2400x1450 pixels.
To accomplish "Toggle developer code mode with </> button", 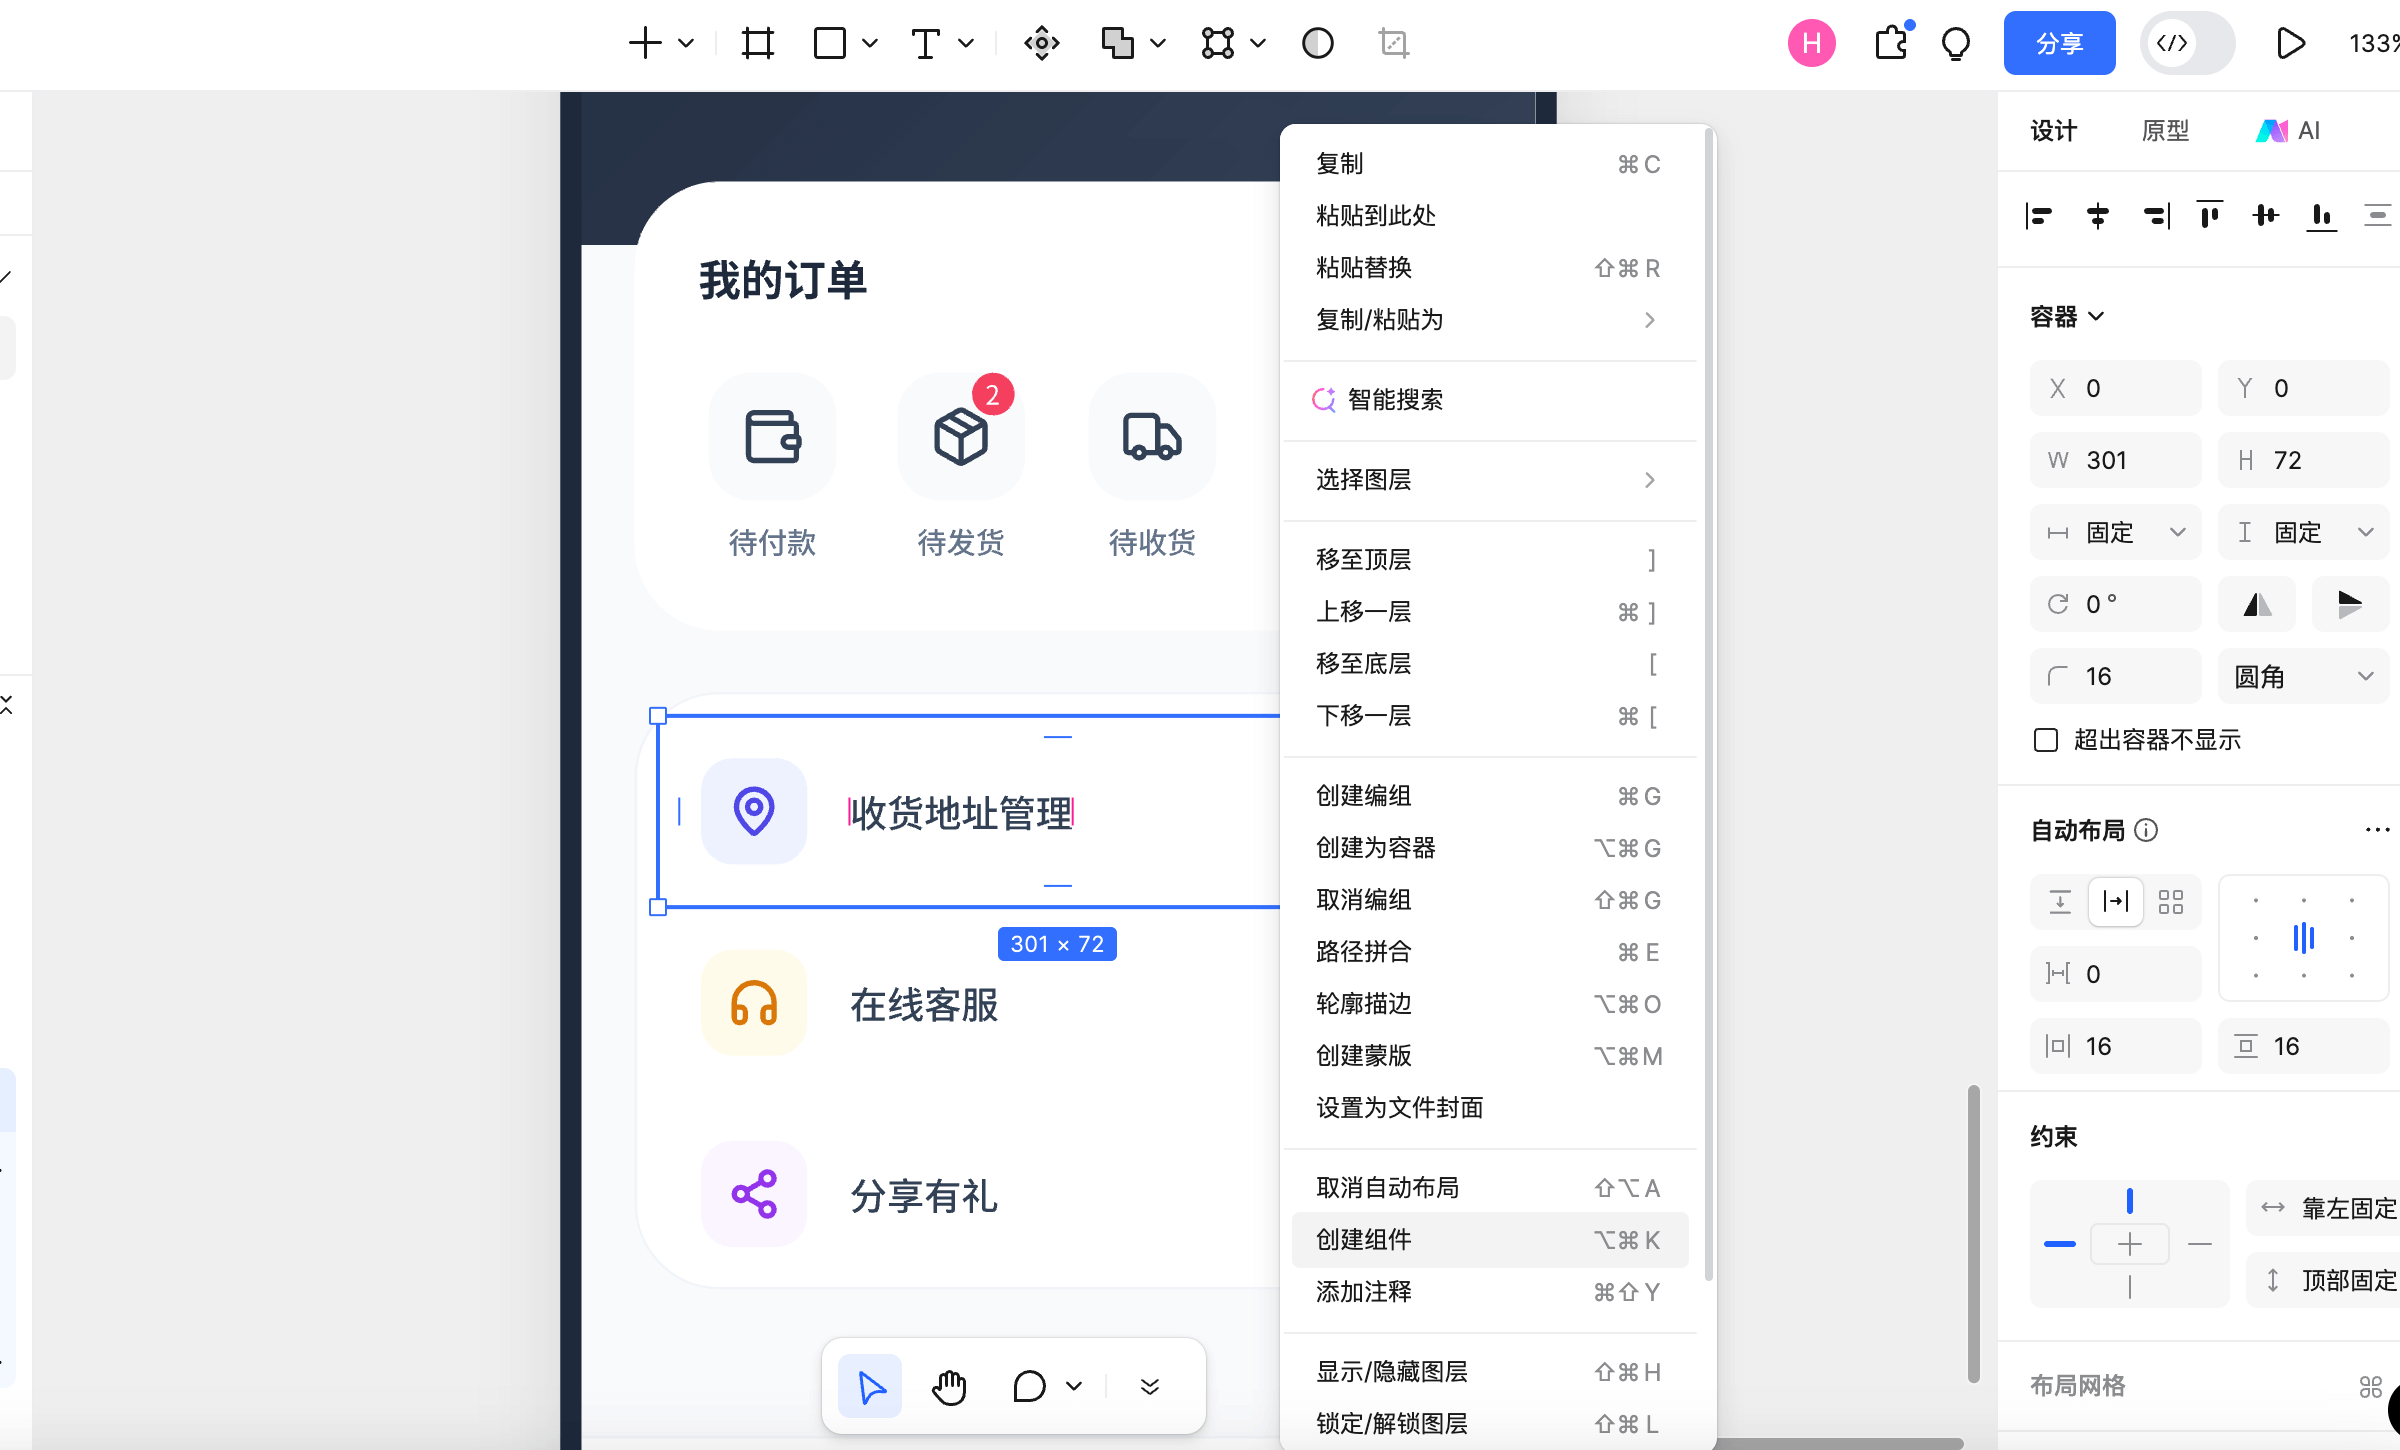I will click(2186, 43).
